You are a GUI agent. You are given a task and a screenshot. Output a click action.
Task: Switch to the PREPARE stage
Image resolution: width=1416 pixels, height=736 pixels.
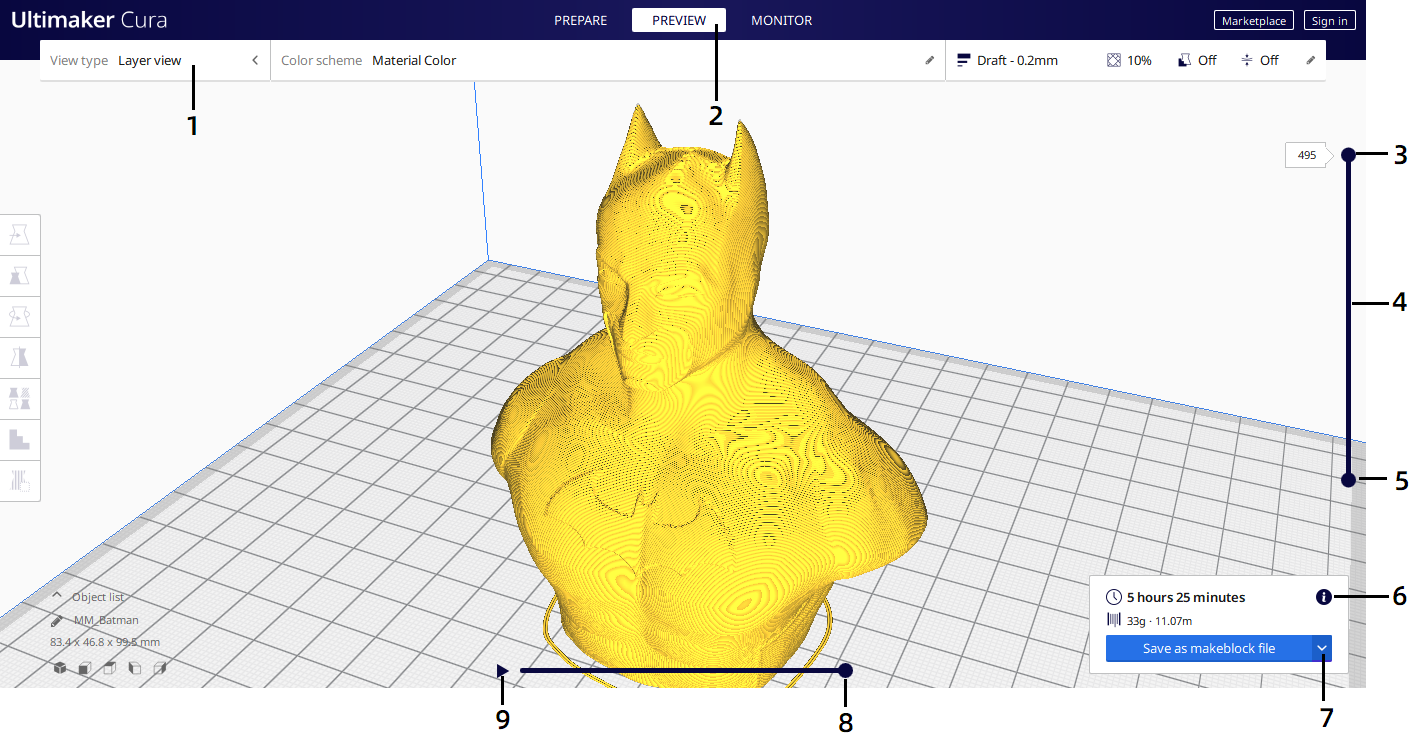coord(580,20)
